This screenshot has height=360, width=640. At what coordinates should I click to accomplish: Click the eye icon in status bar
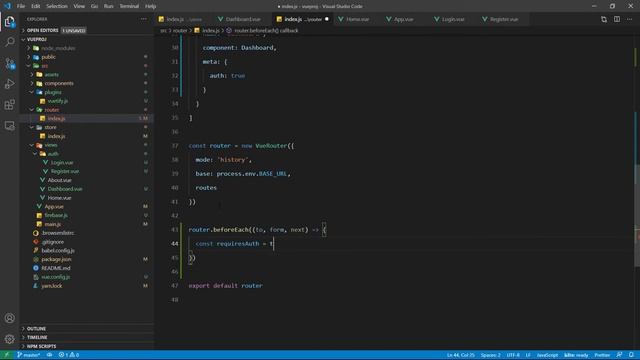tap(49, 355)
